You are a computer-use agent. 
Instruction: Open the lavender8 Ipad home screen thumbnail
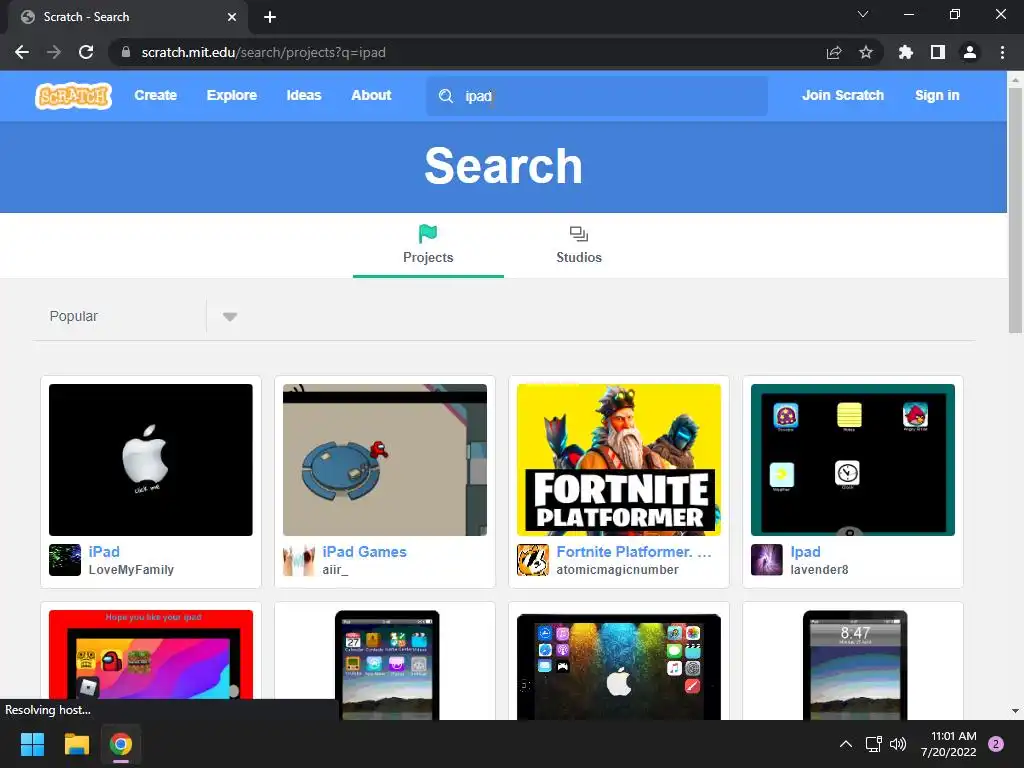(x=853, y=460)
